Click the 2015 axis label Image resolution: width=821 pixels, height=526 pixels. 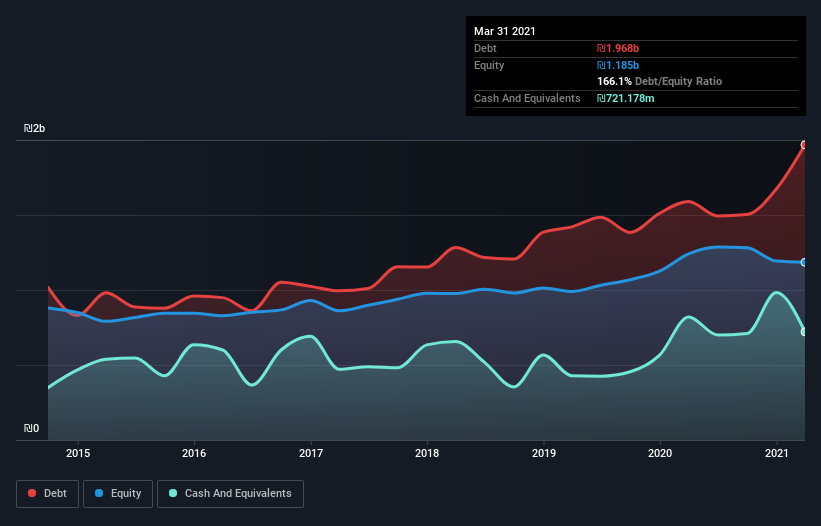pos(78,453)
